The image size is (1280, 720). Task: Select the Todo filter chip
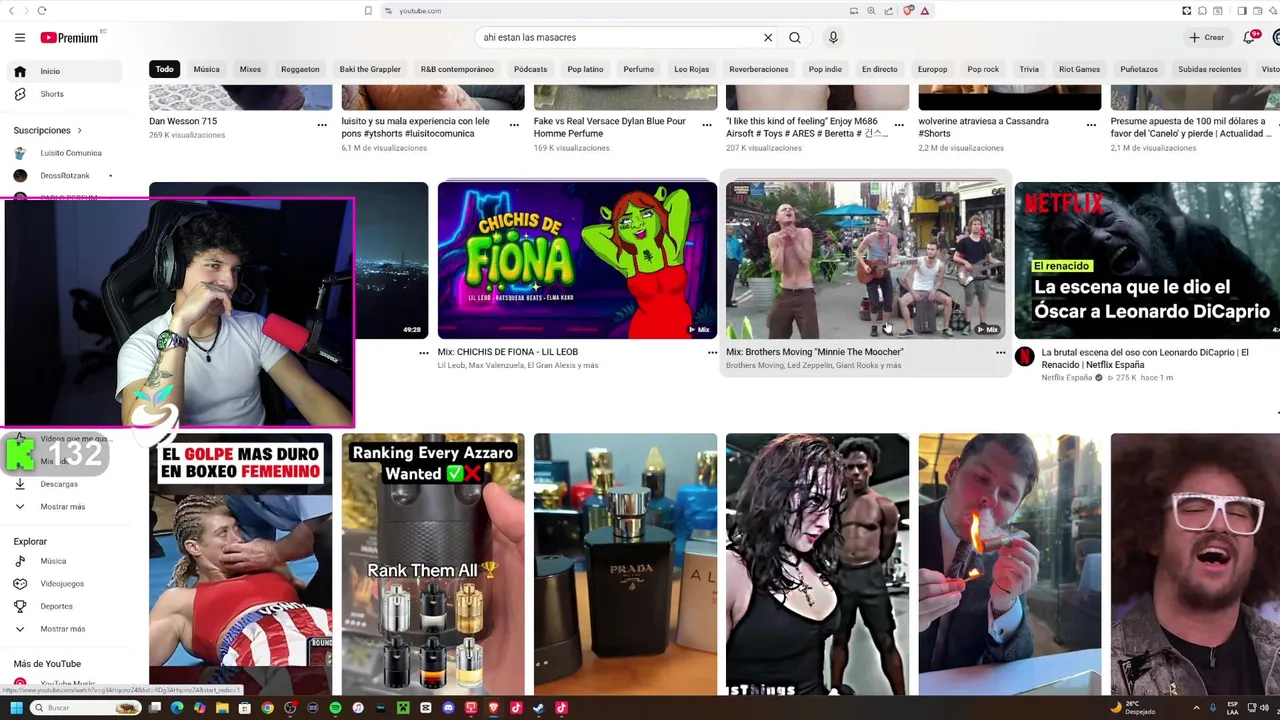click(165, 69)
